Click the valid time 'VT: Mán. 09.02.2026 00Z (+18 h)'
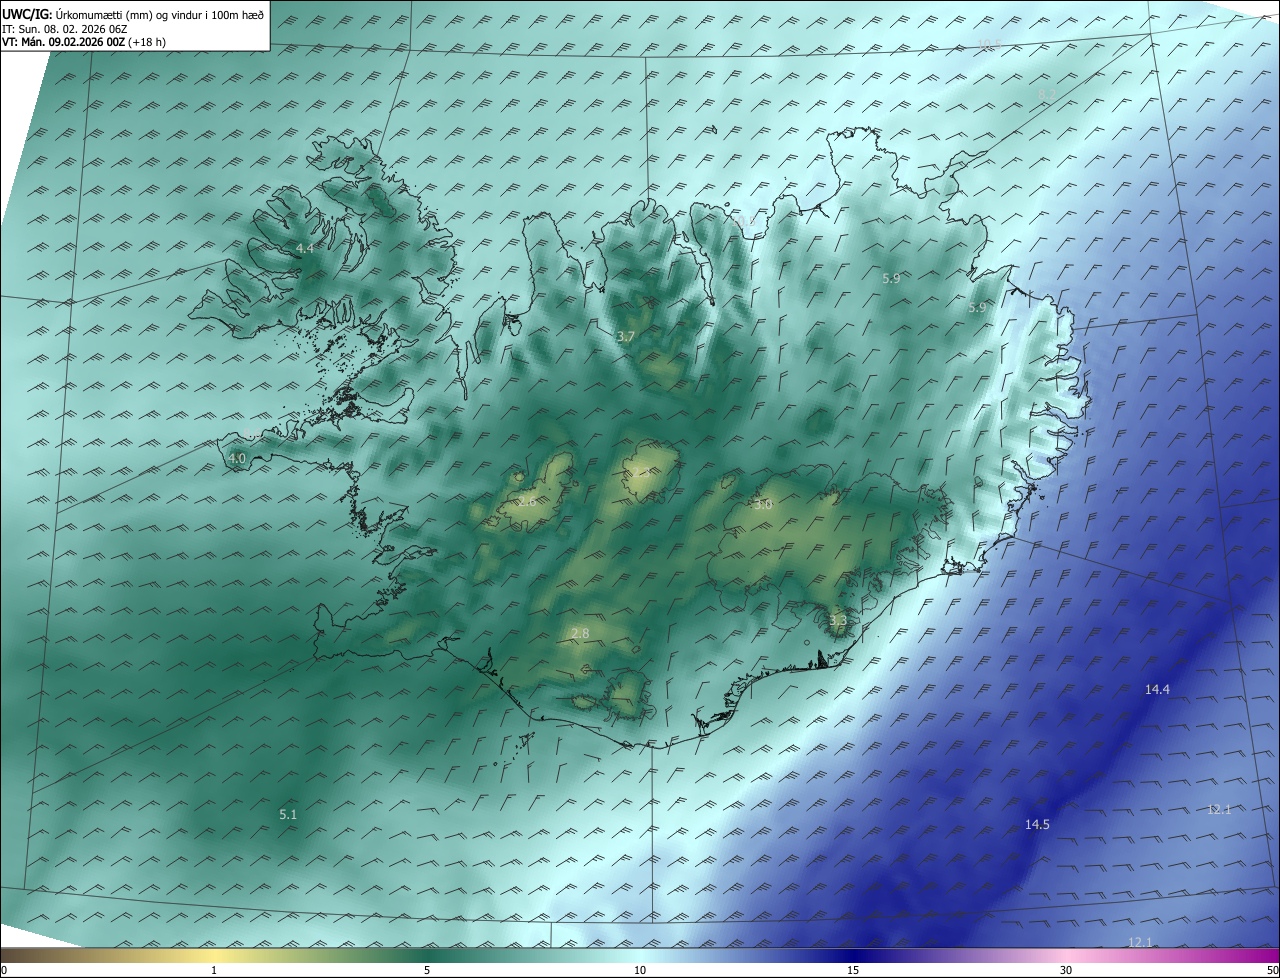 (x=84, y=42)
